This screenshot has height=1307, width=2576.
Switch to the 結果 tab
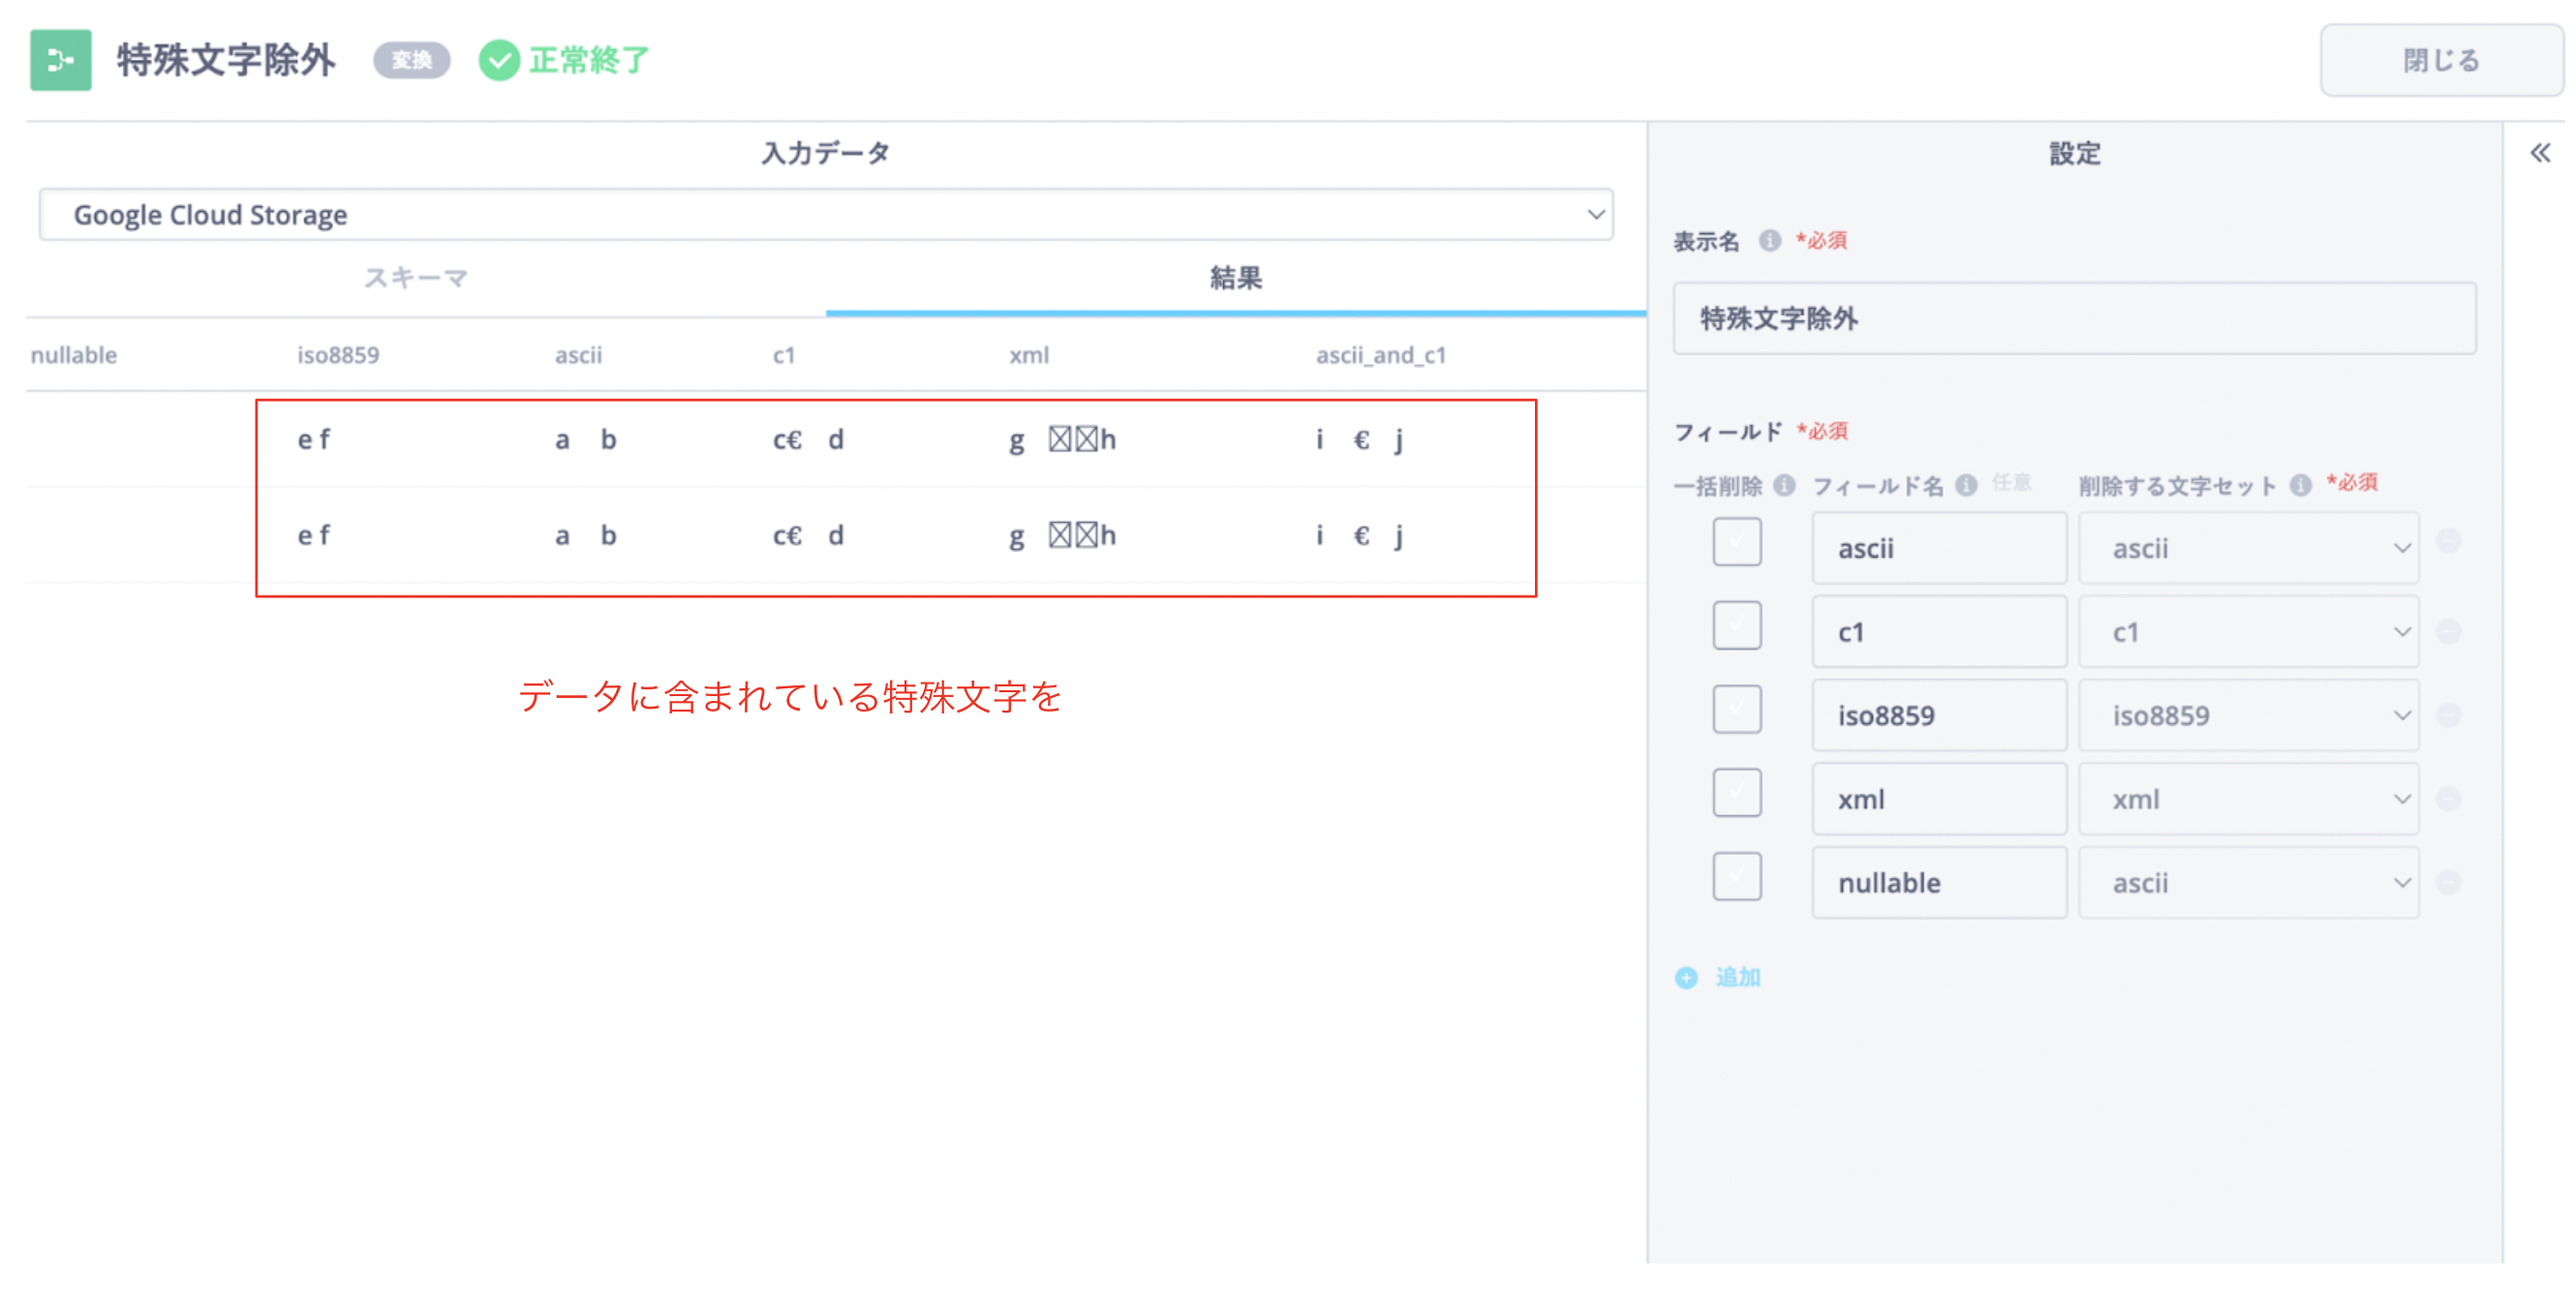(1235, 278)
